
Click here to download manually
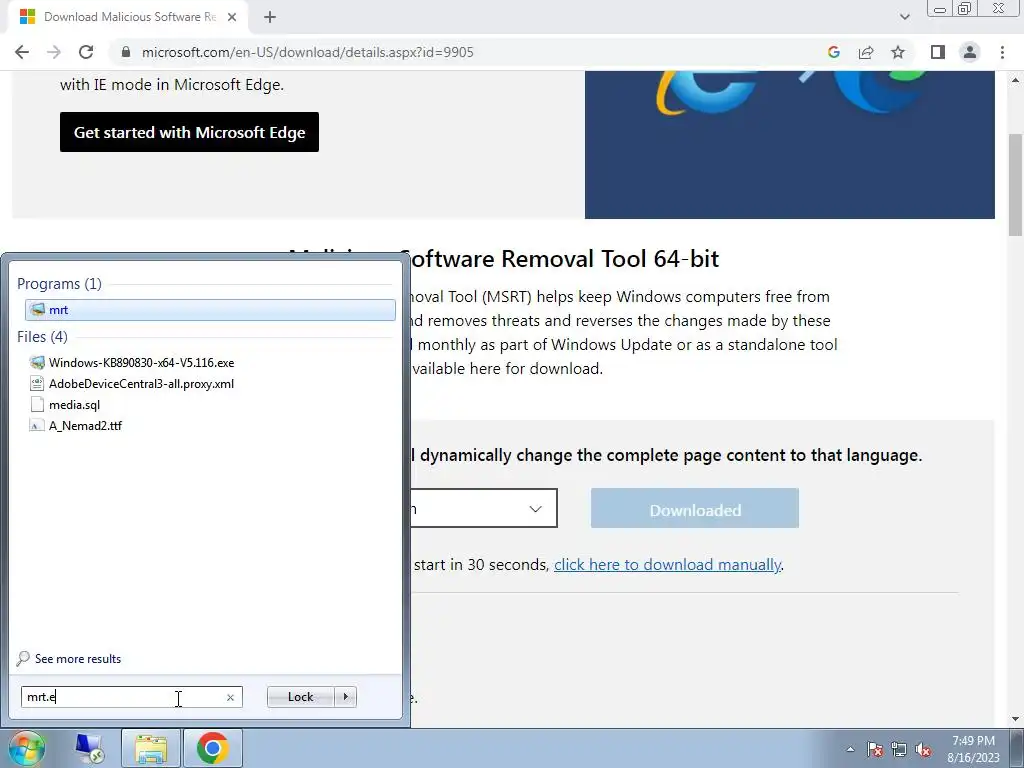click(x=667, y=564)
